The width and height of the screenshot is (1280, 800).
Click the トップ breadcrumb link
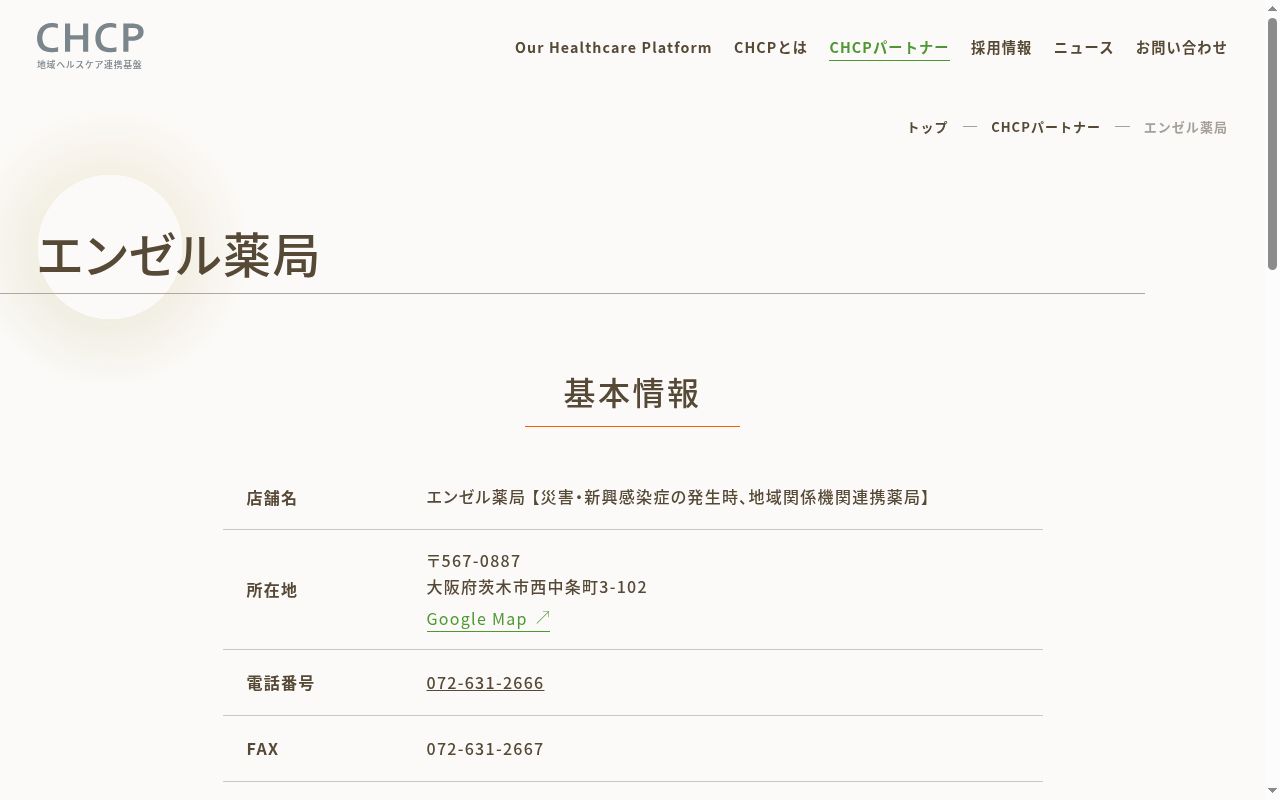point(927,127)
